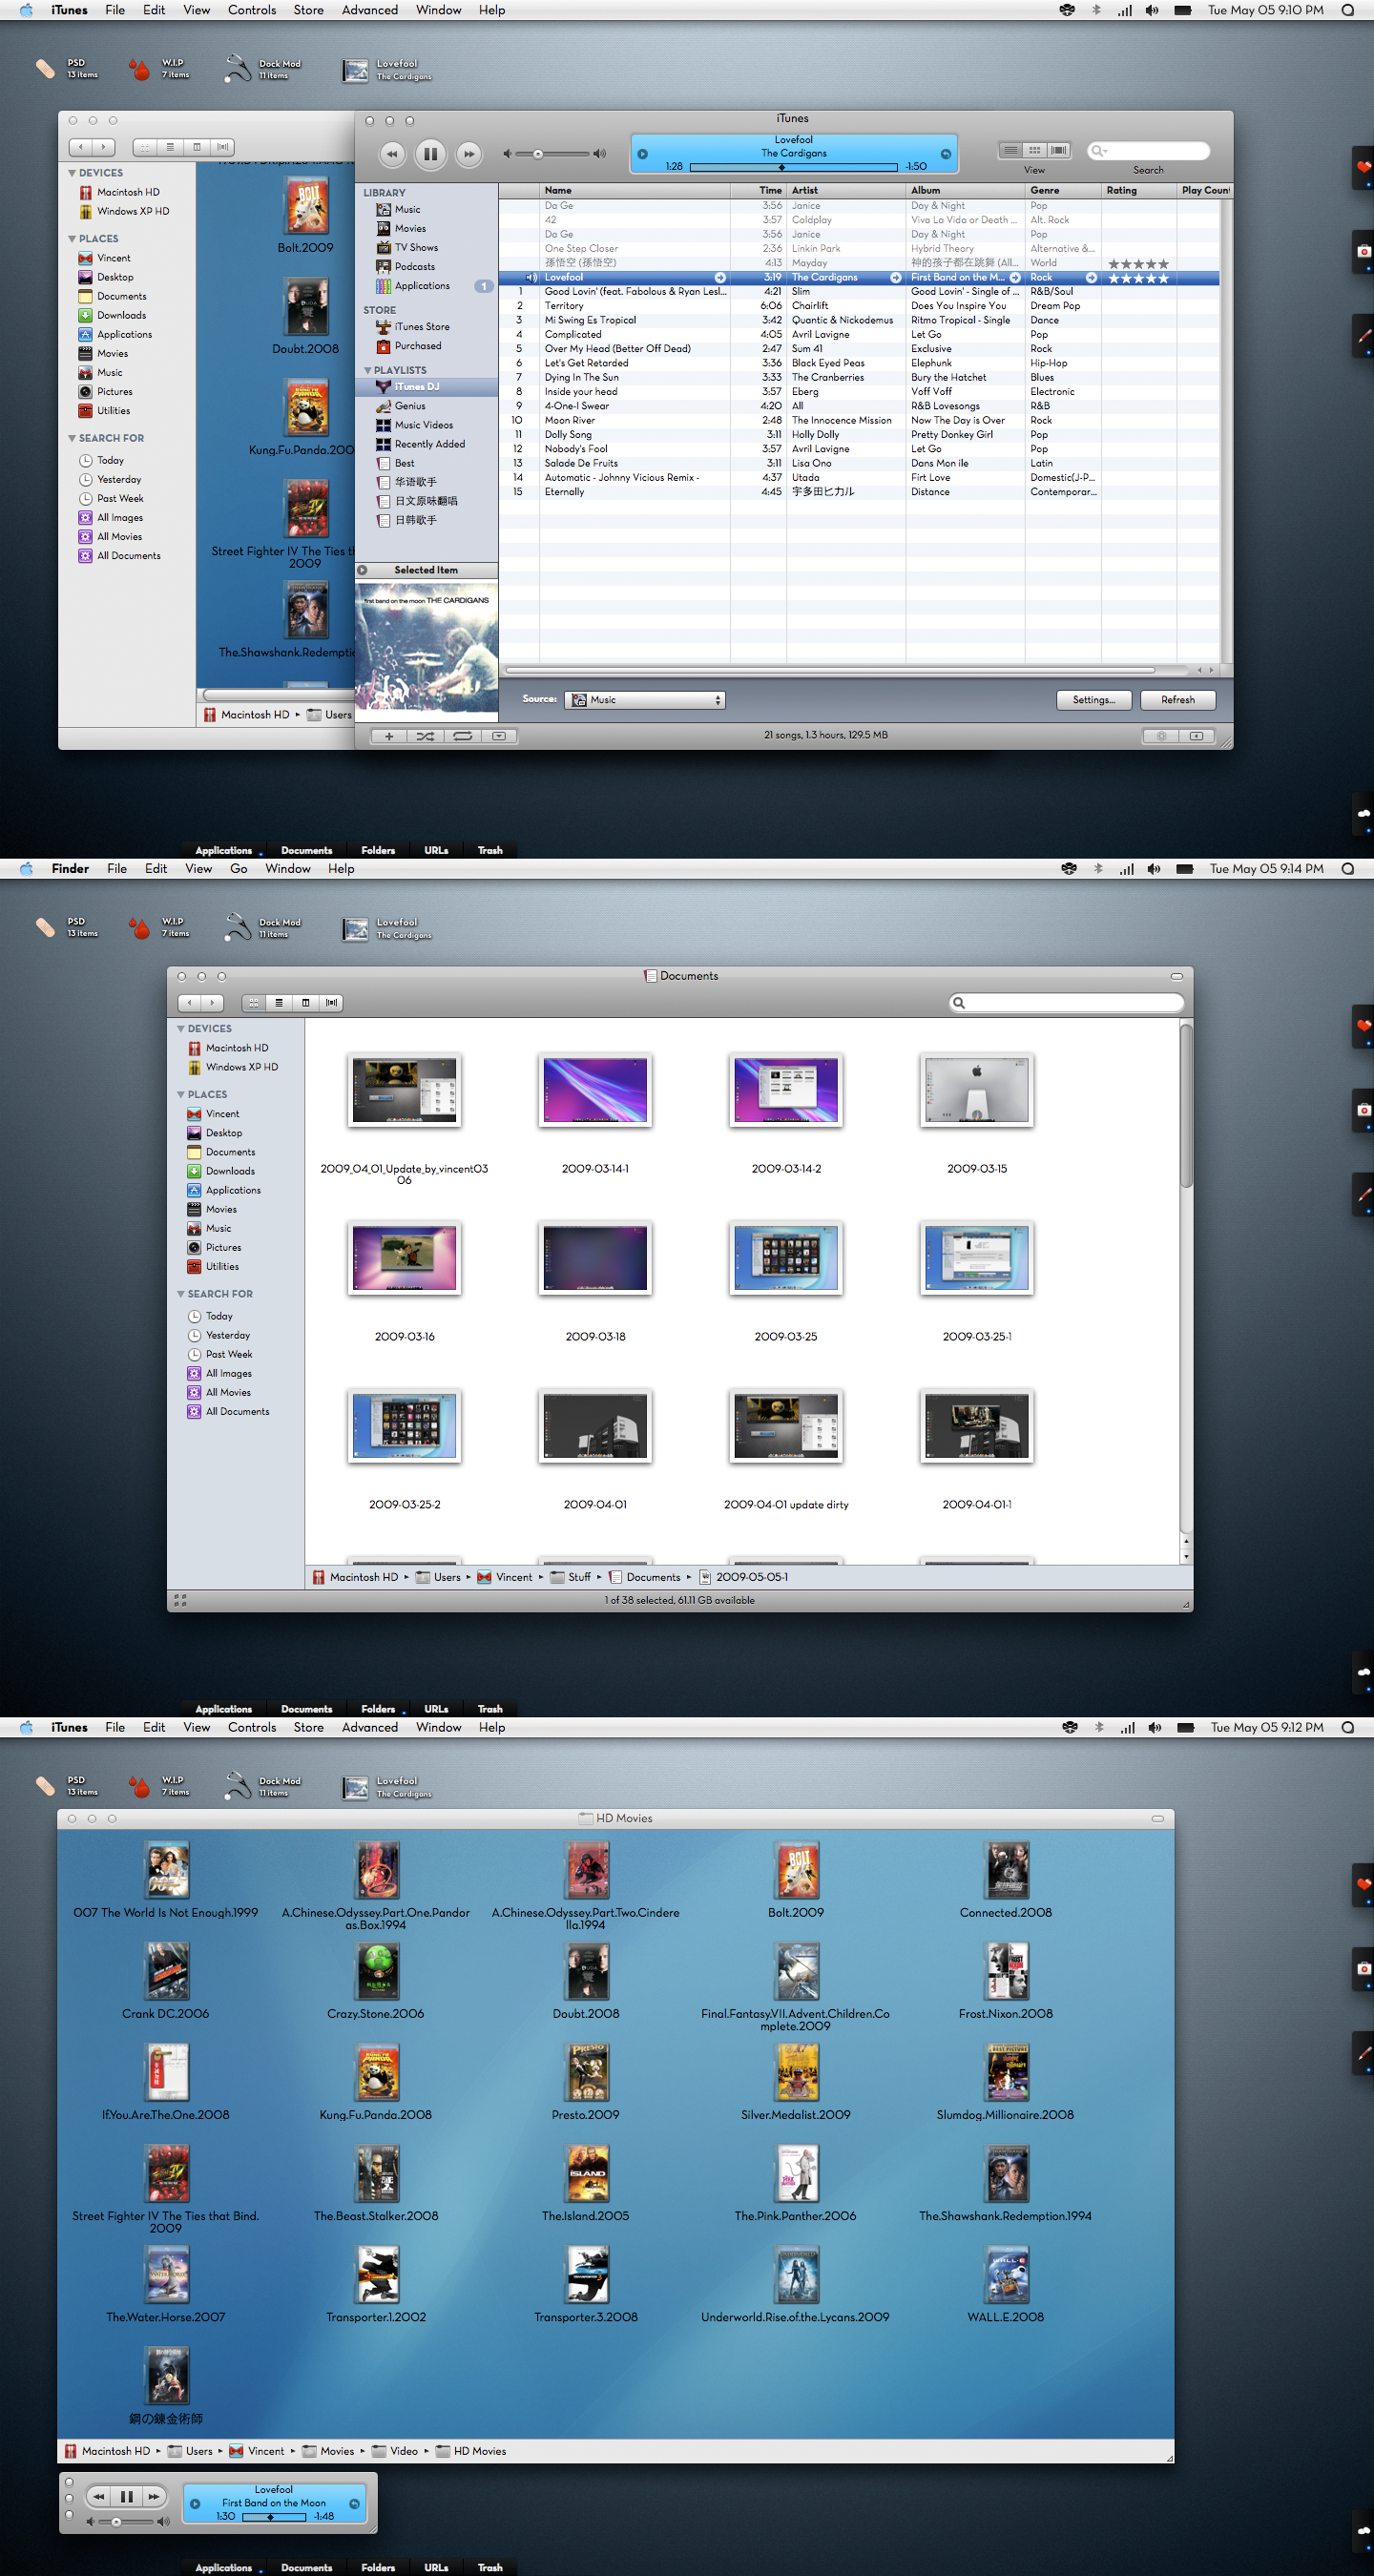This screenshot has height=2576, width=1374.
Task: Adjust the volume slider in main iTunes window
Action: pos(554,154)
